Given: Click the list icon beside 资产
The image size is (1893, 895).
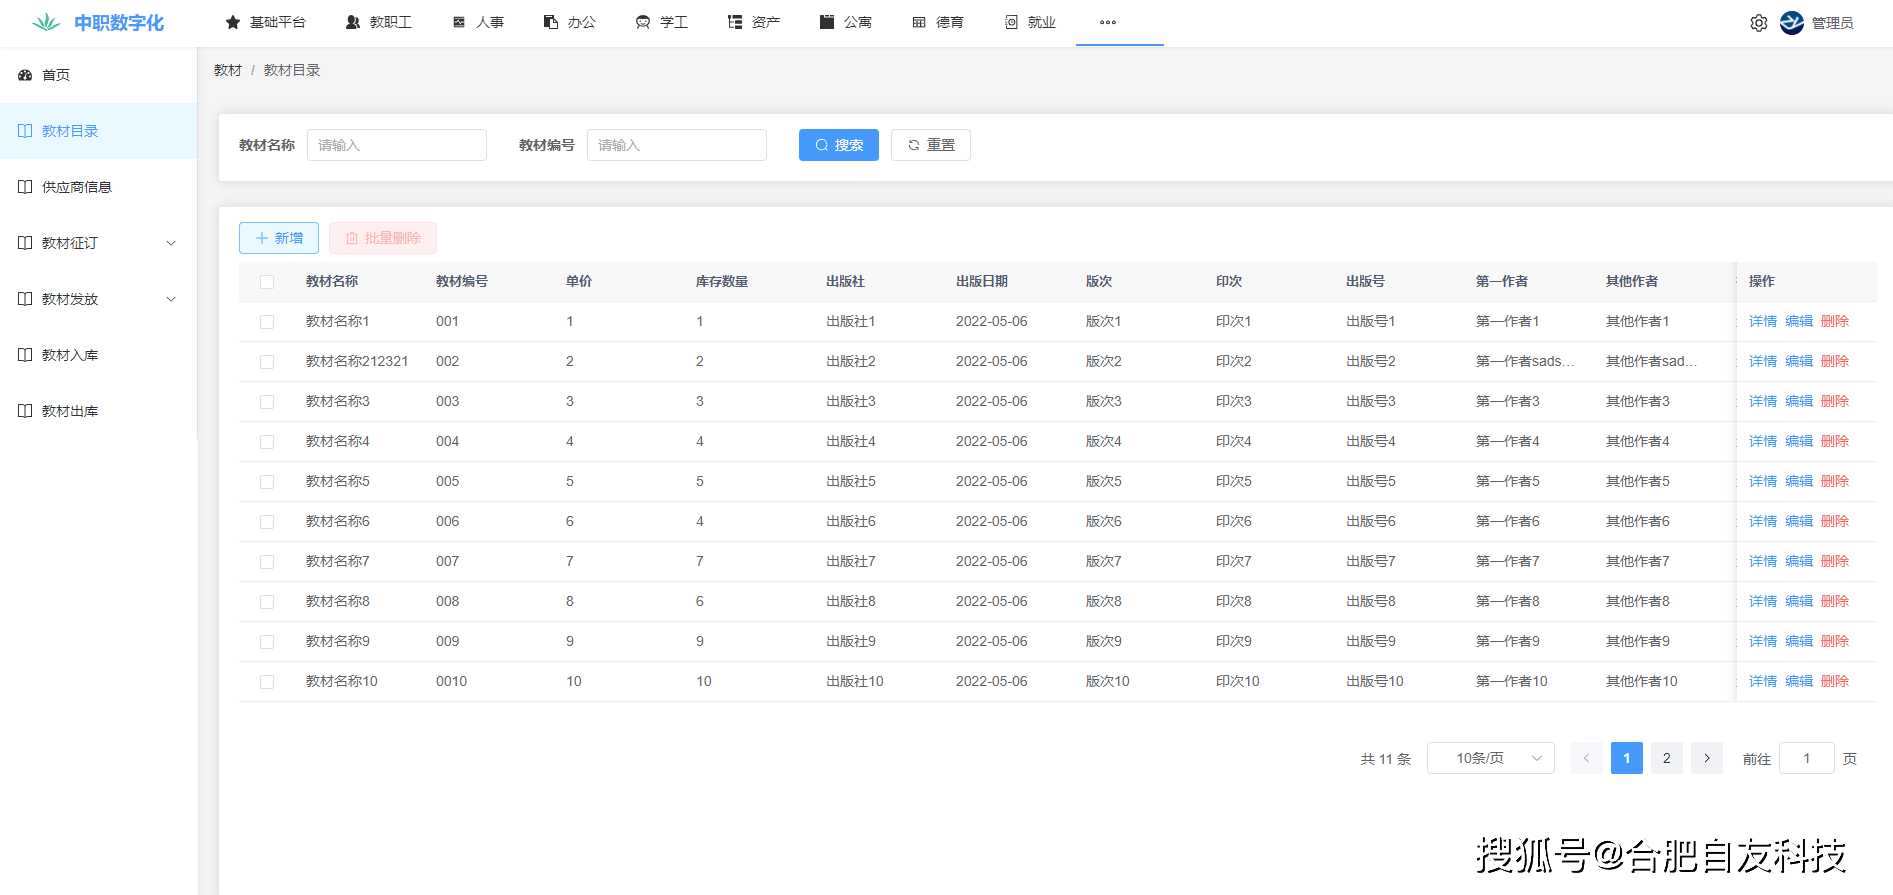Looking at the screenshot, I should (735, 22).
